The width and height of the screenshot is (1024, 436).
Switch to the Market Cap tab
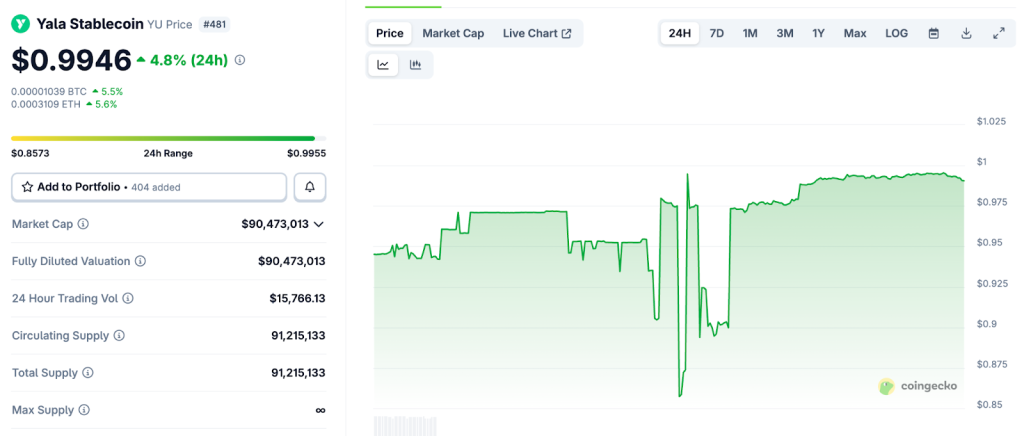coord(453,33)
